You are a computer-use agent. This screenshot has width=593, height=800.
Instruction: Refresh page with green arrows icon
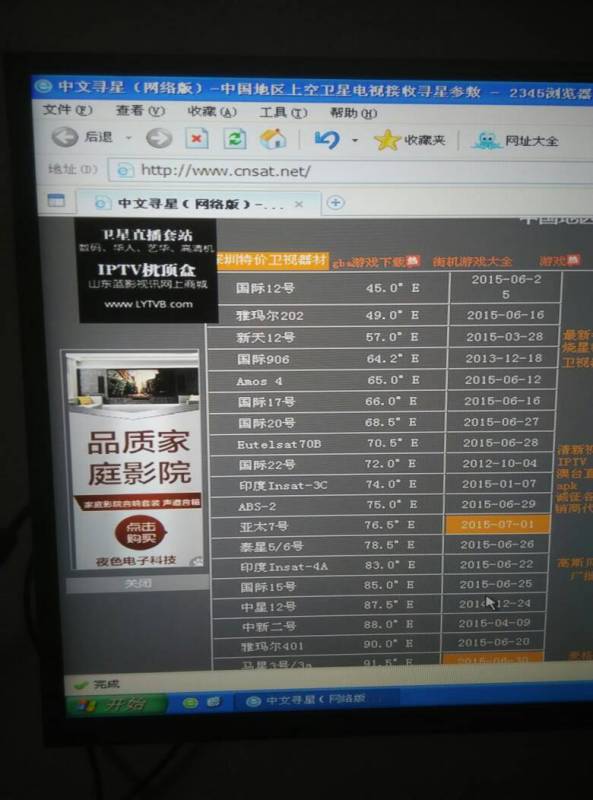pyautogui.click(x=235, y=139)
